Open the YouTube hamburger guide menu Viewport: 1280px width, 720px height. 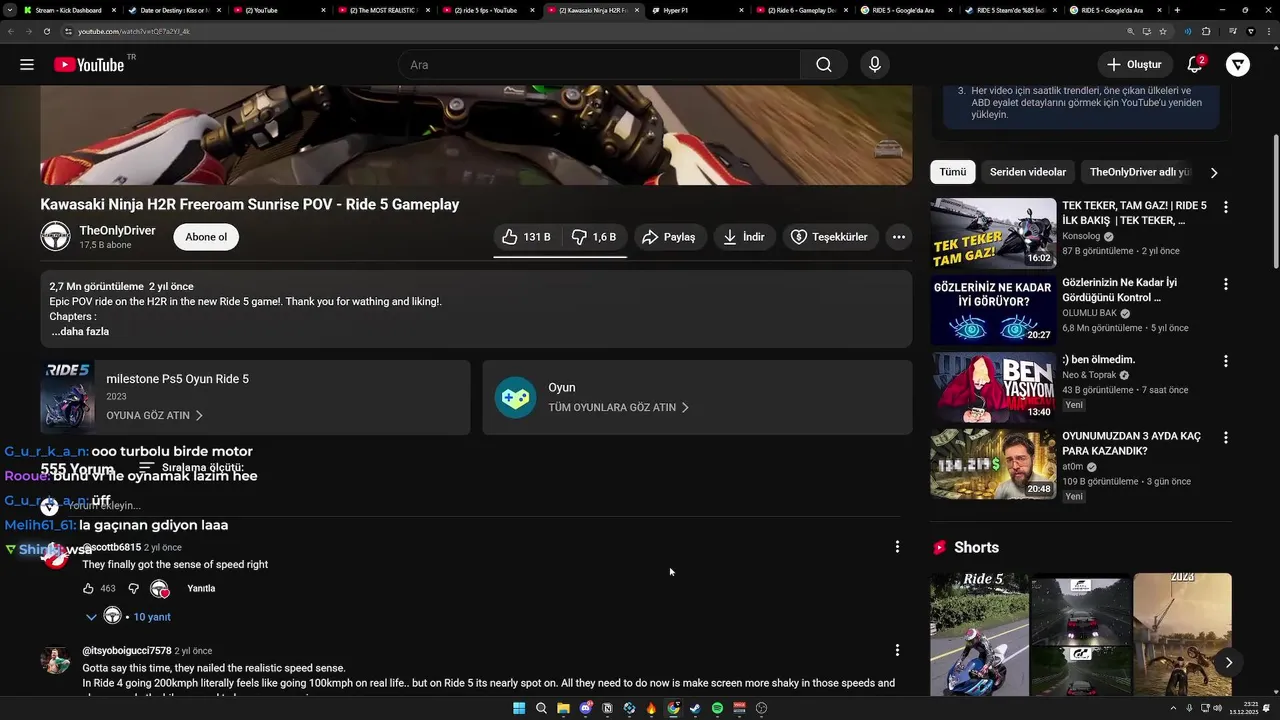[27, 65]
